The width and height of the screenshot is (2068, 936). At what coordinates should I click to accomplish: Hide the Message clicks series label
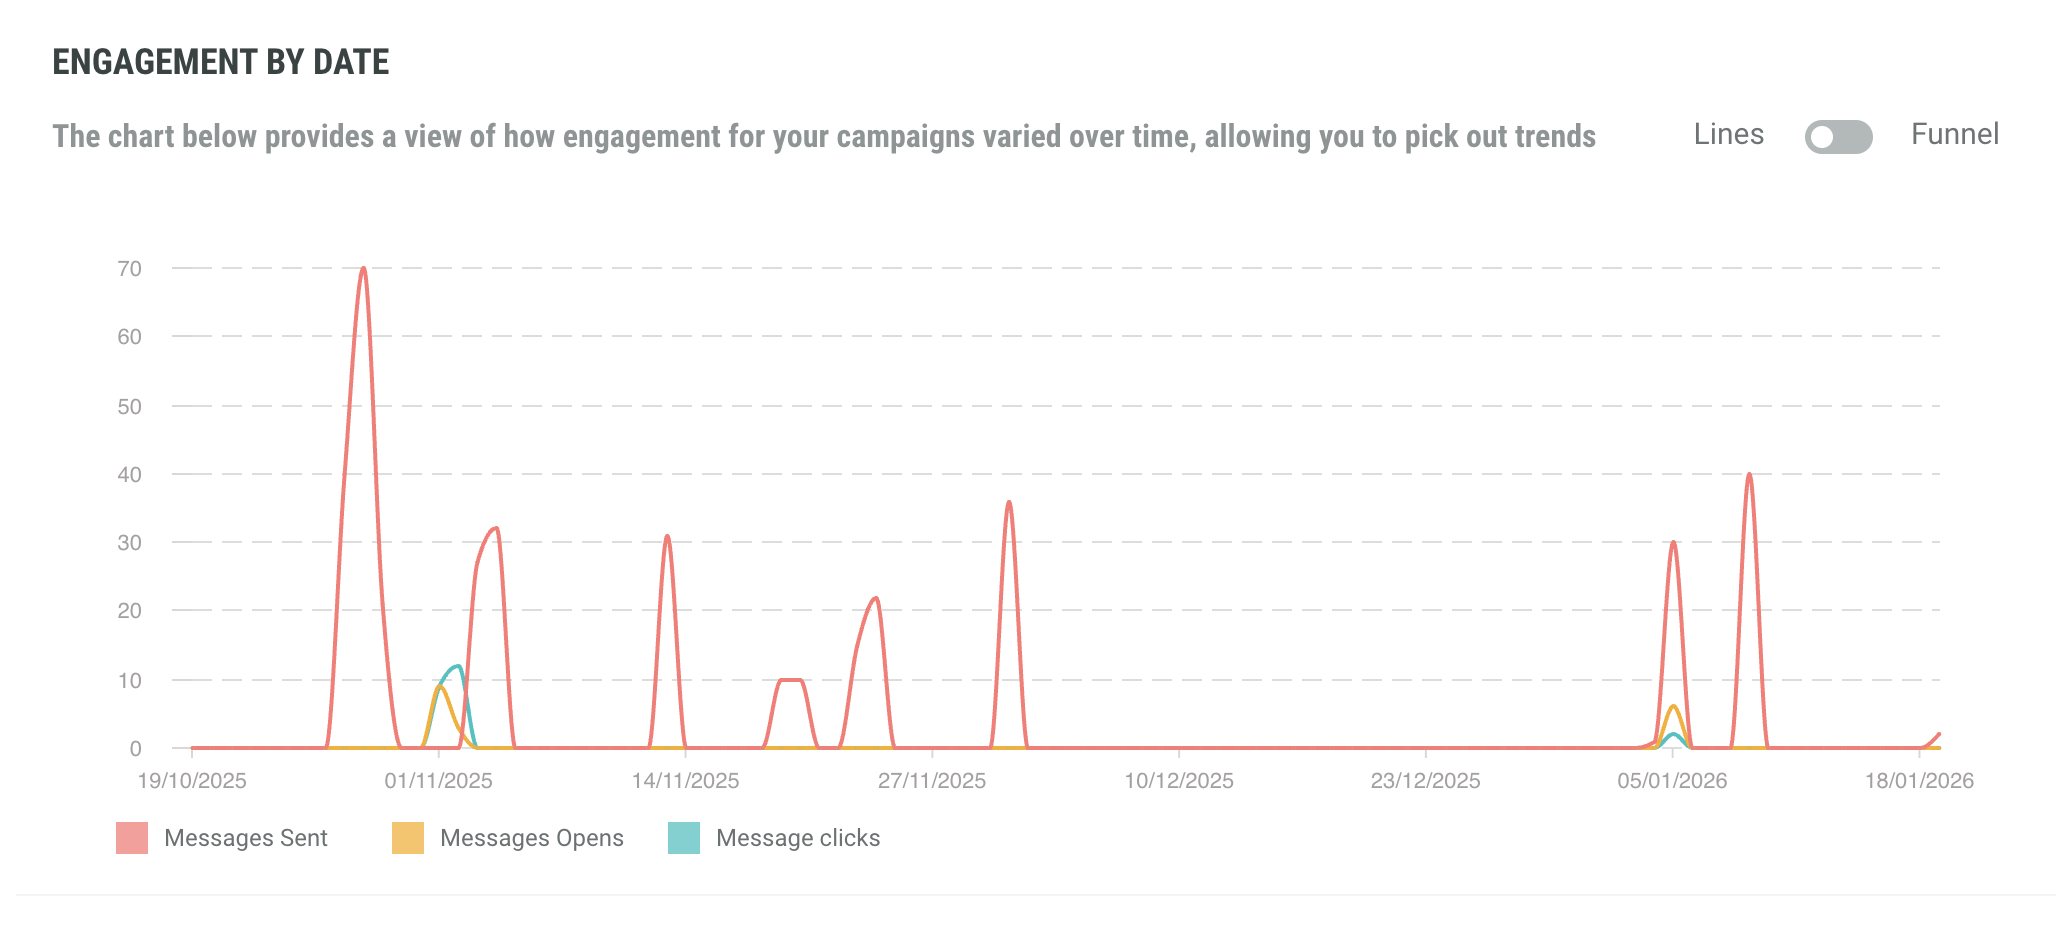pos(797,838)
